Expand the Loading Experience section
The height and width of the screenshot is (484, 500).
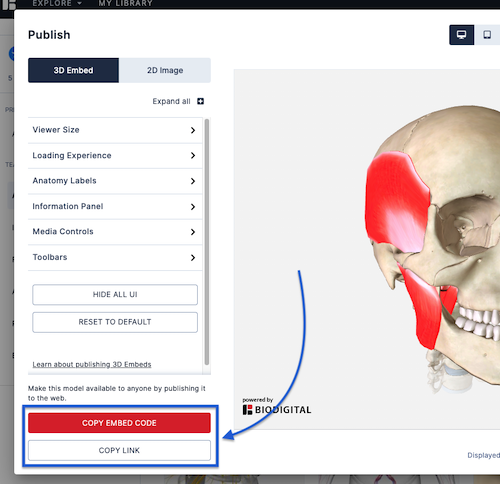[115, 156]
